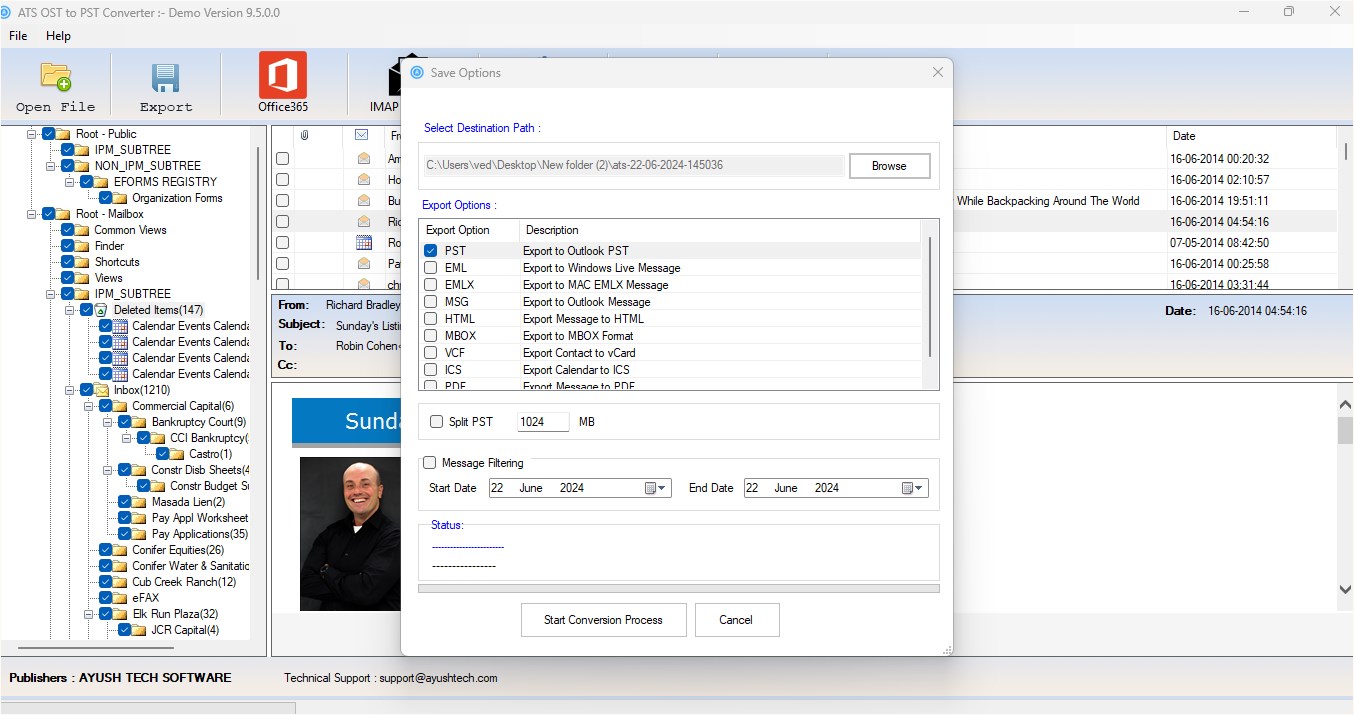This screenshot has height=715, width=1354.
Task: Click the Export floppy-disk toolbar icon
Action: (x=165, y=78)
